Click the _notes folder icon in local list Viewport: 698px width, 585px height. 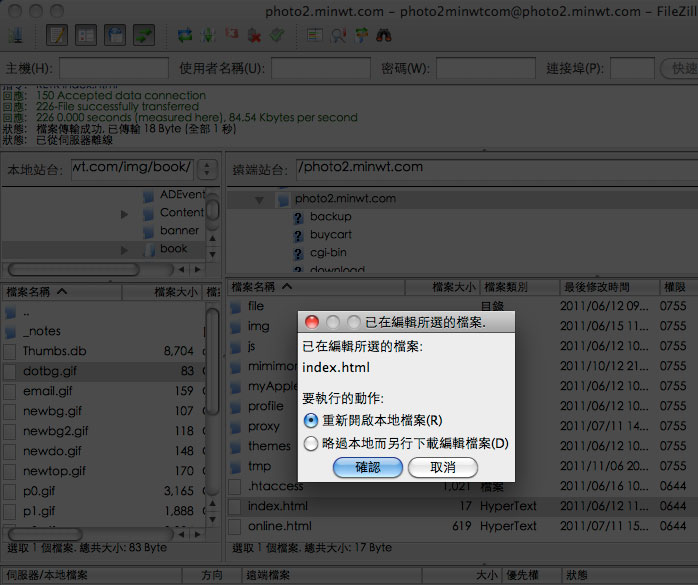[10, 332]
